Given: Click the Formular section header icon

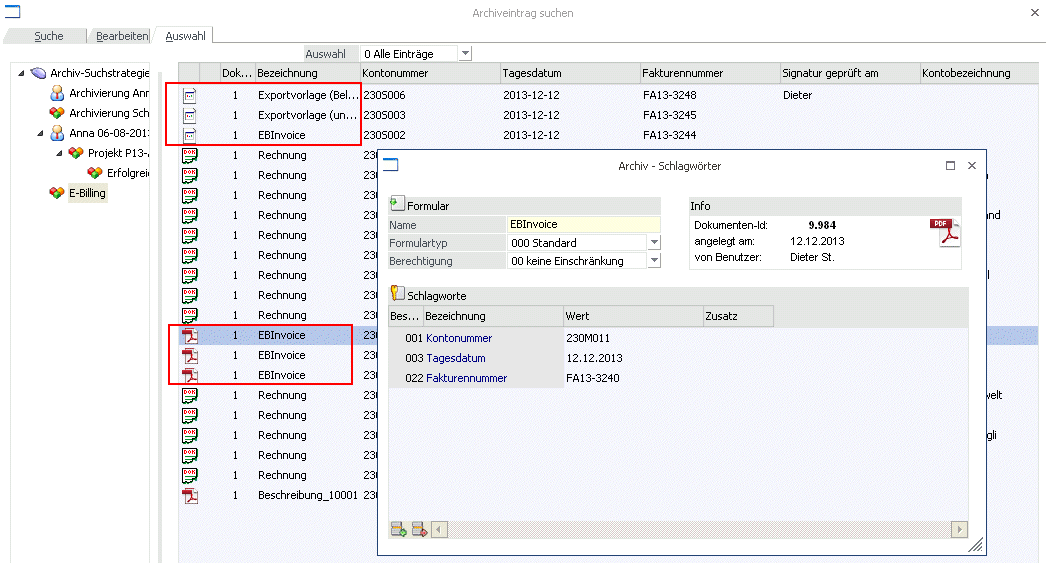Looking at the screenshot, I should click(x=397, y=203).
